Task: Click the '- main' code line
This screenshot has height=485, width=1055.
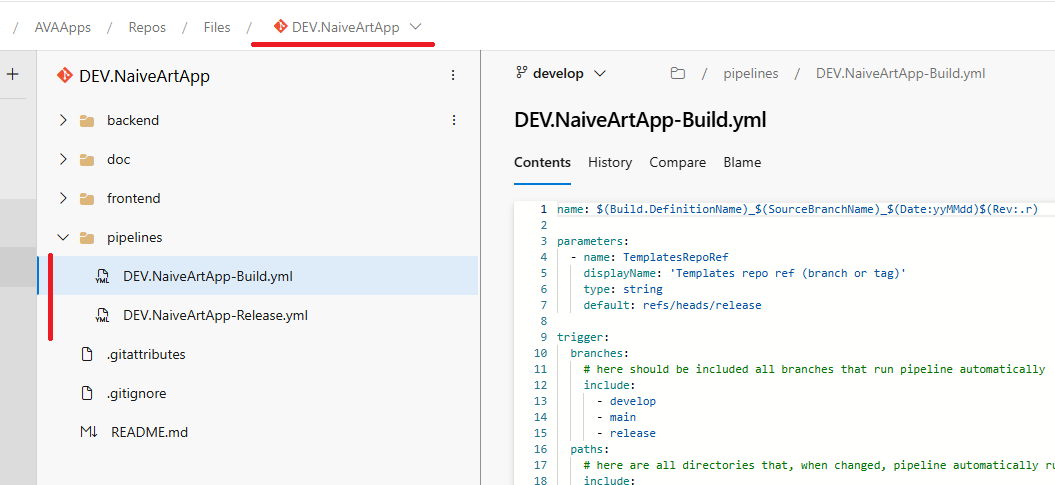Action: point(616,417)
